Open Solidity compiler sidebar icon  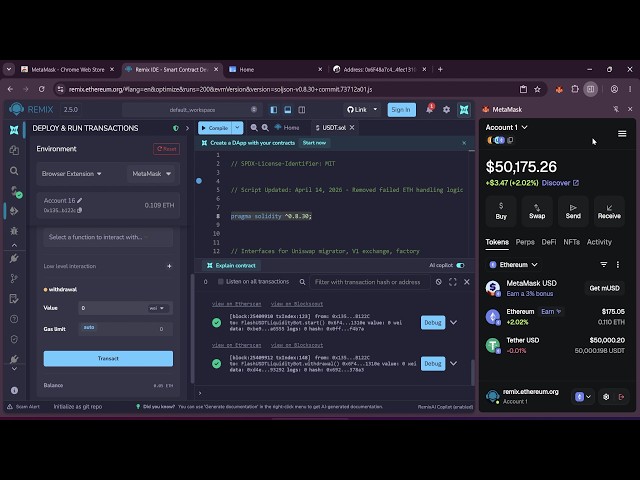(15, 191)
